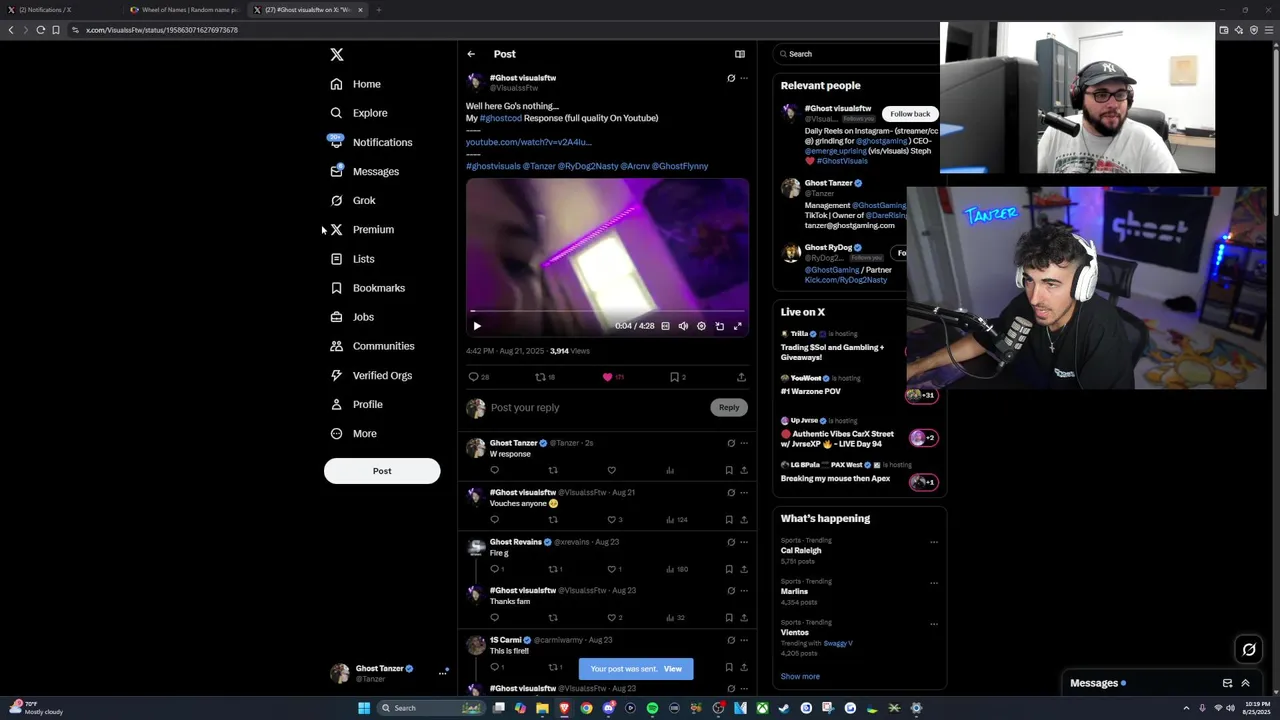Open 'Breaking my mouse then Apex' live

point(835,478)
